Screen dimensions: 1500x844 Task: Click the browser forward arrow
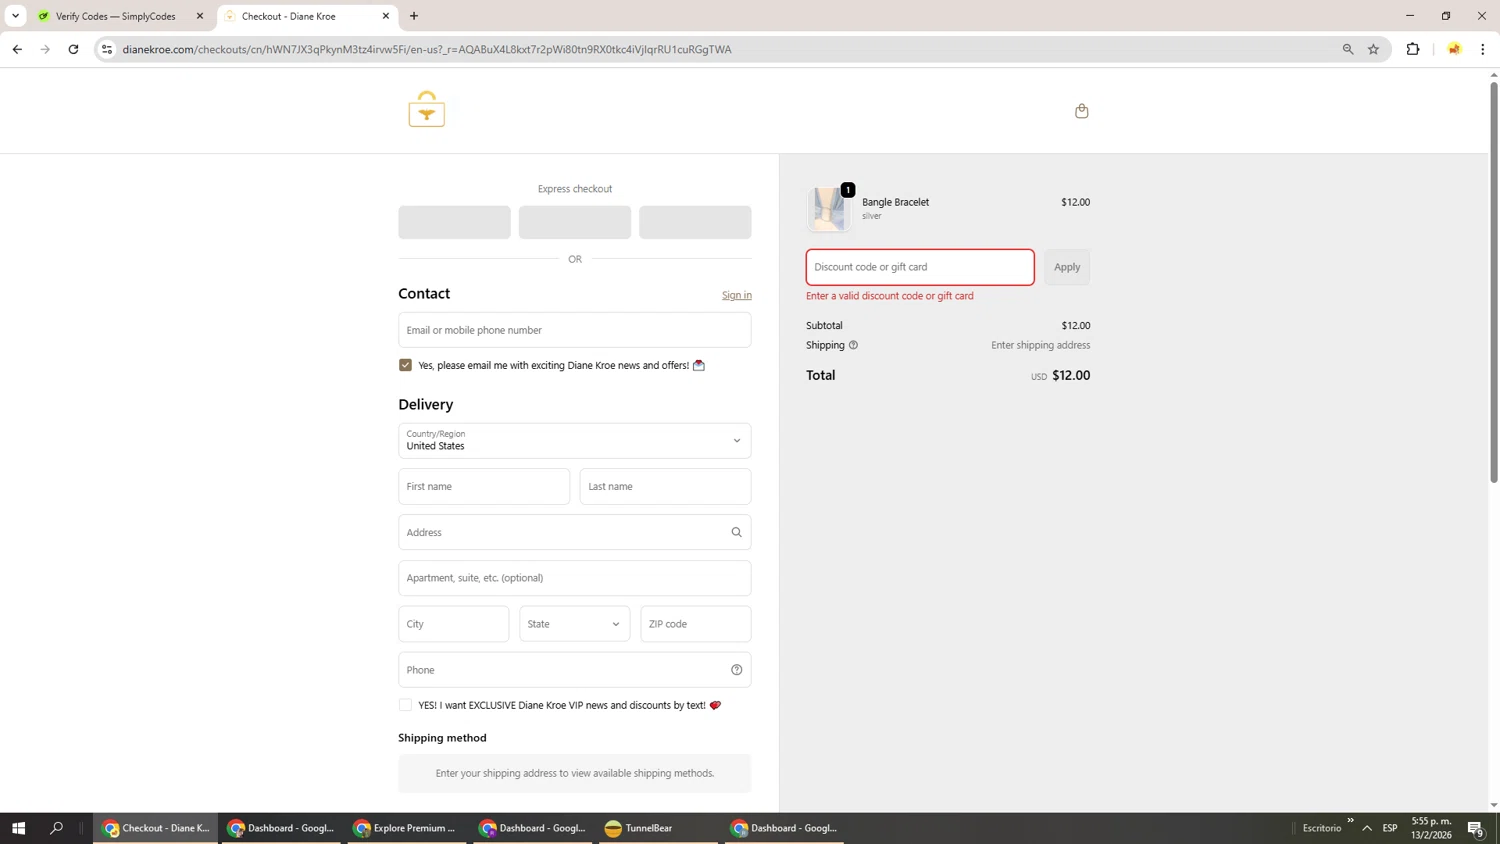[x=45, y=49]
